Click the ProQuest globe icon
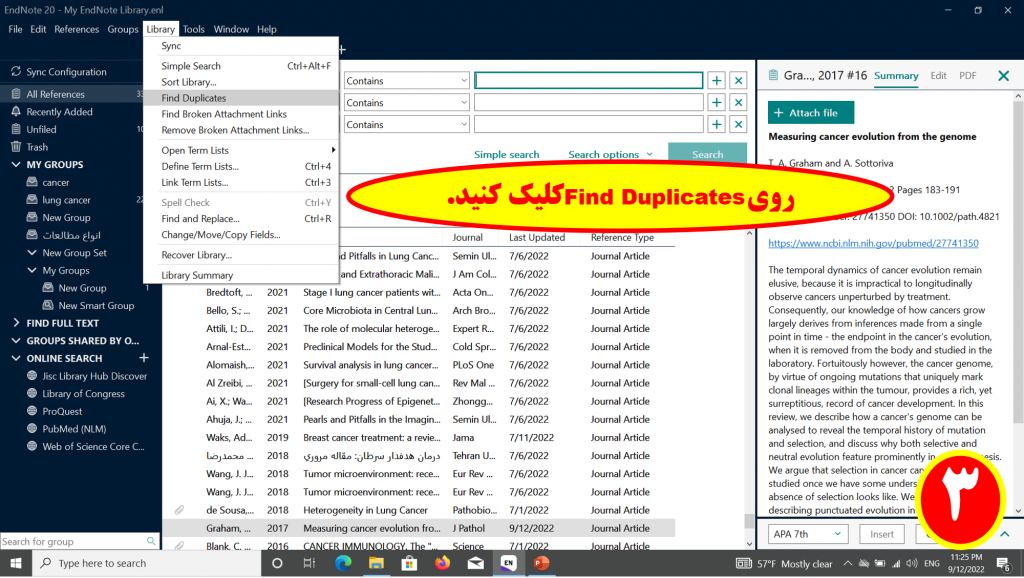Image resolution: width=1024 pixels, height=578 pixels. point(32,411)
